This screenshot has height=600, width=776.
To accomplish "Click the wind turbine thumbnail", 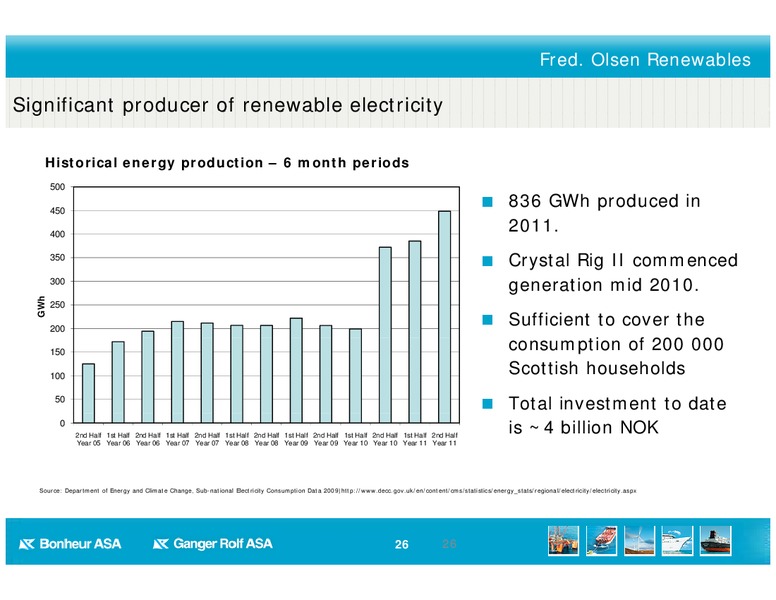I will (x=639, y=541).
